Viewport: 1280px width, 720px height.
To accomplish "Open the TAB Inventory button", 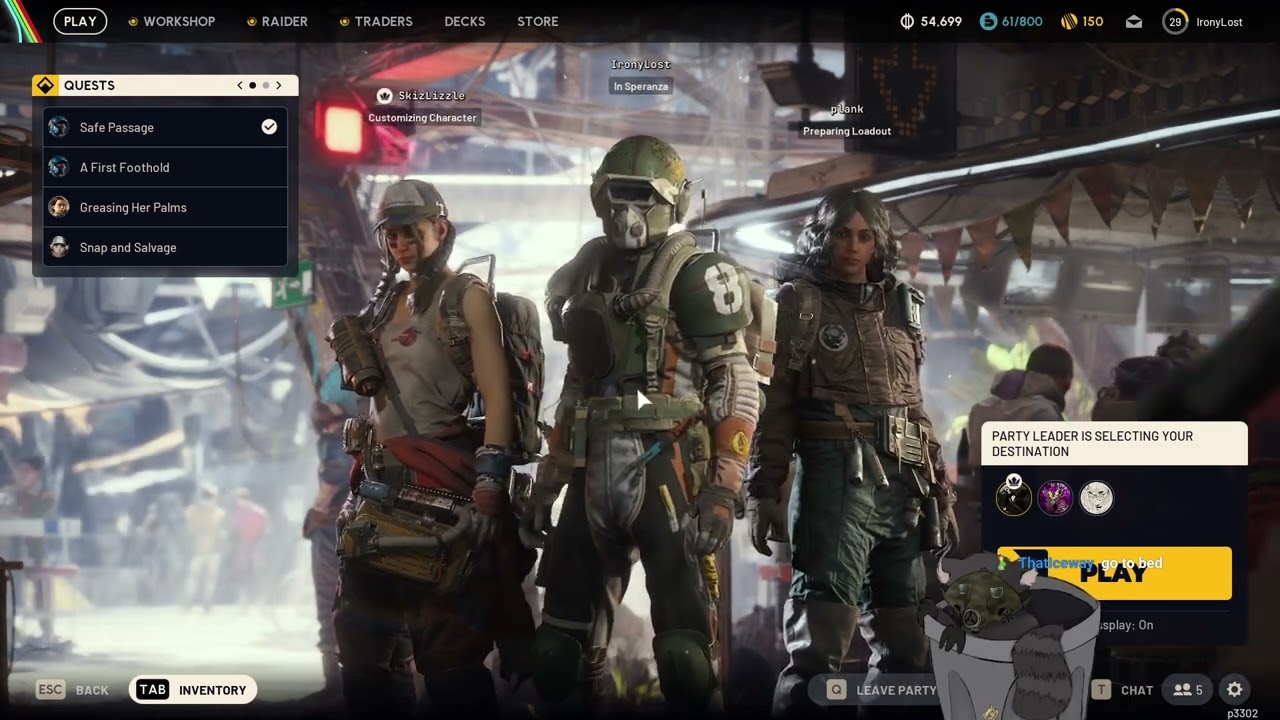I will (193, 690).
